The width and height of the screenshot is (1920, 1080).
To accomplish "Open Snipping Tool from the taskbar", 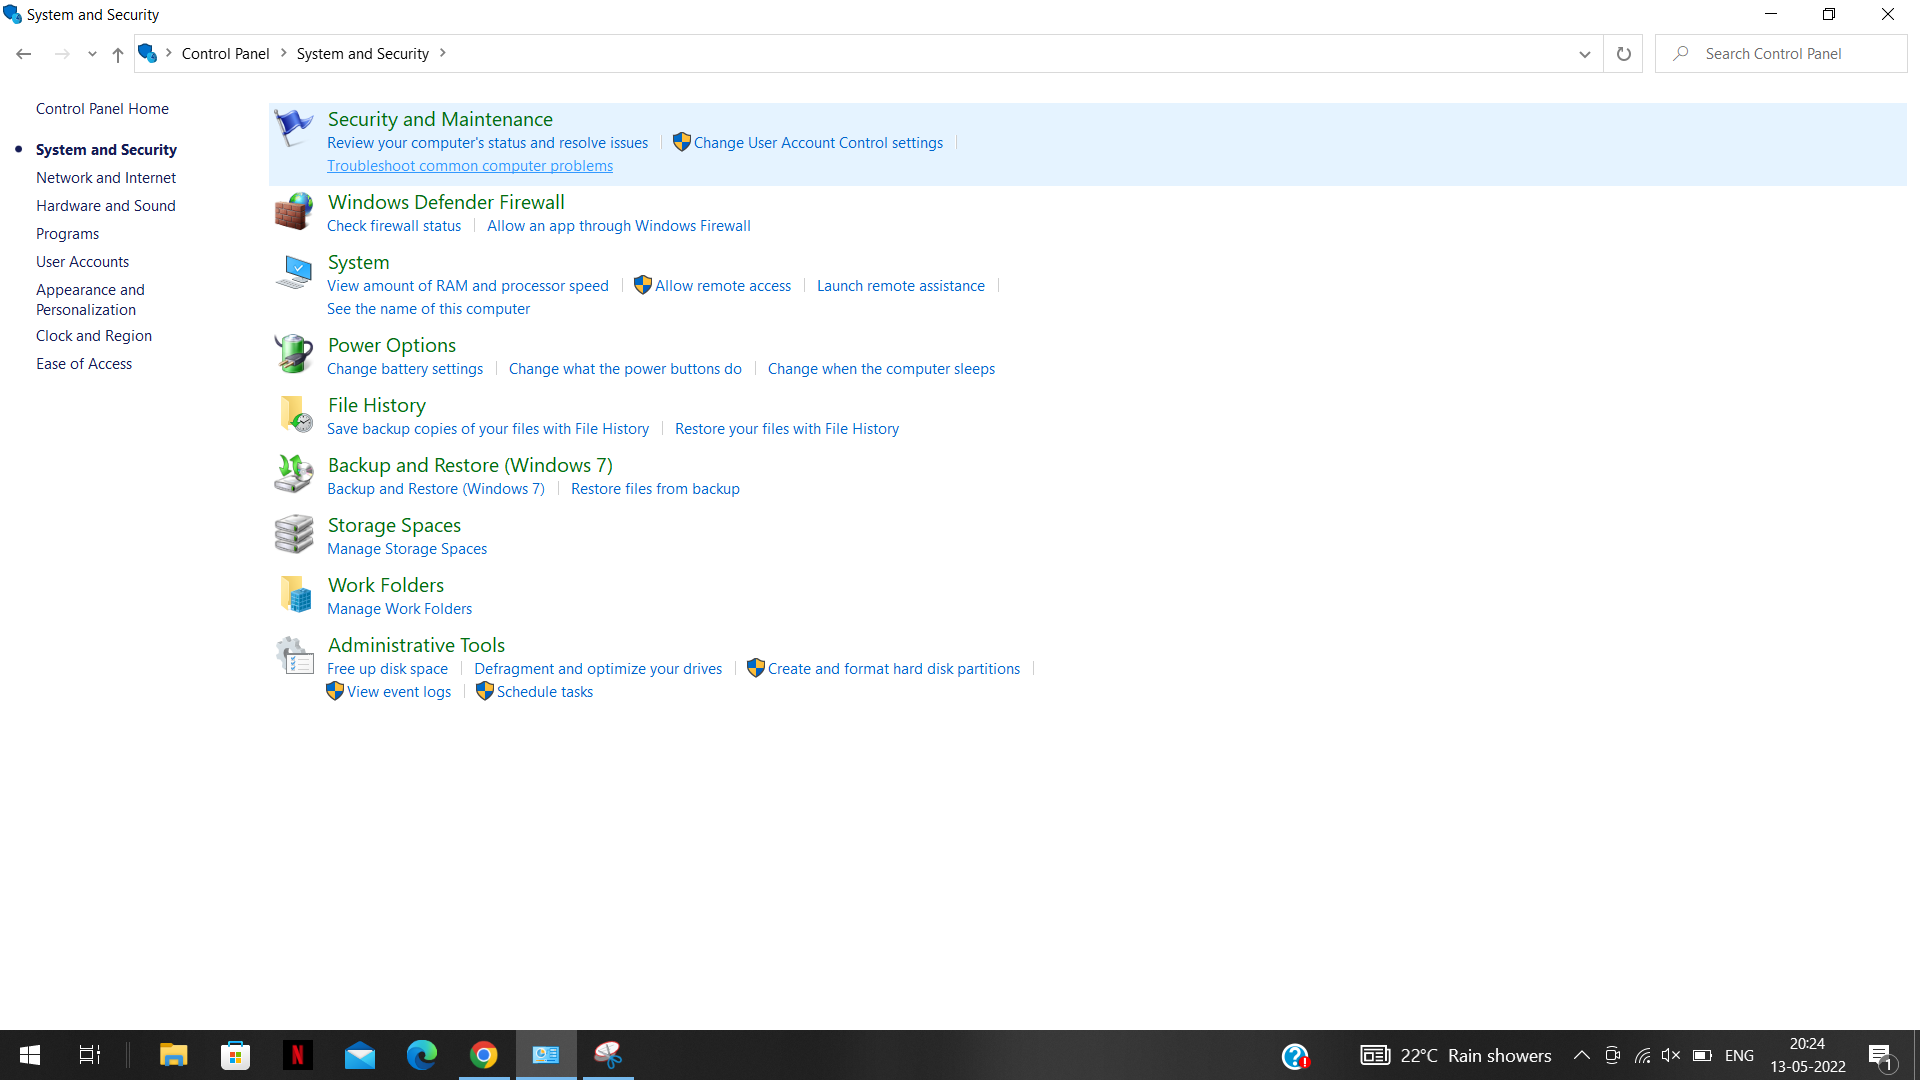I will [607, 1055].
